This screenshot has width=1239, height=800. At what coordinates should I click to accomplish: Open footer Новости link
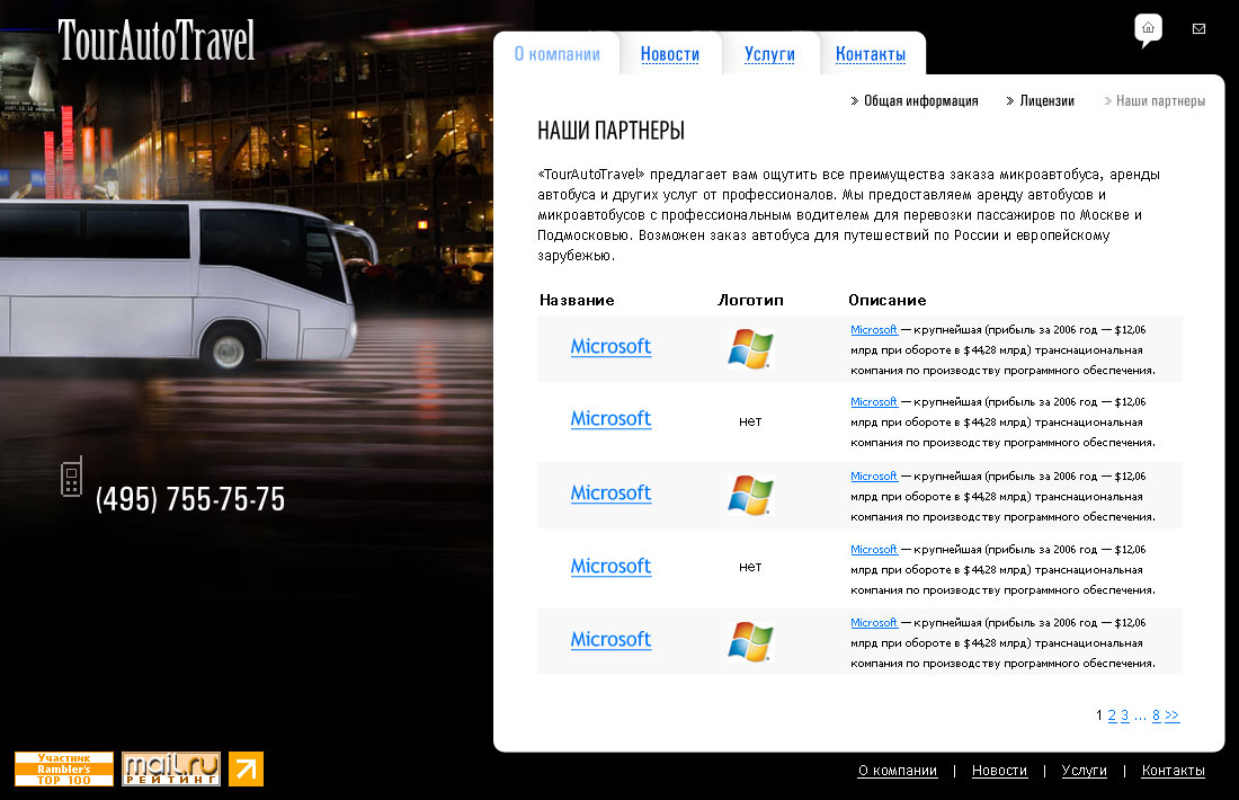click(1000, 771)
